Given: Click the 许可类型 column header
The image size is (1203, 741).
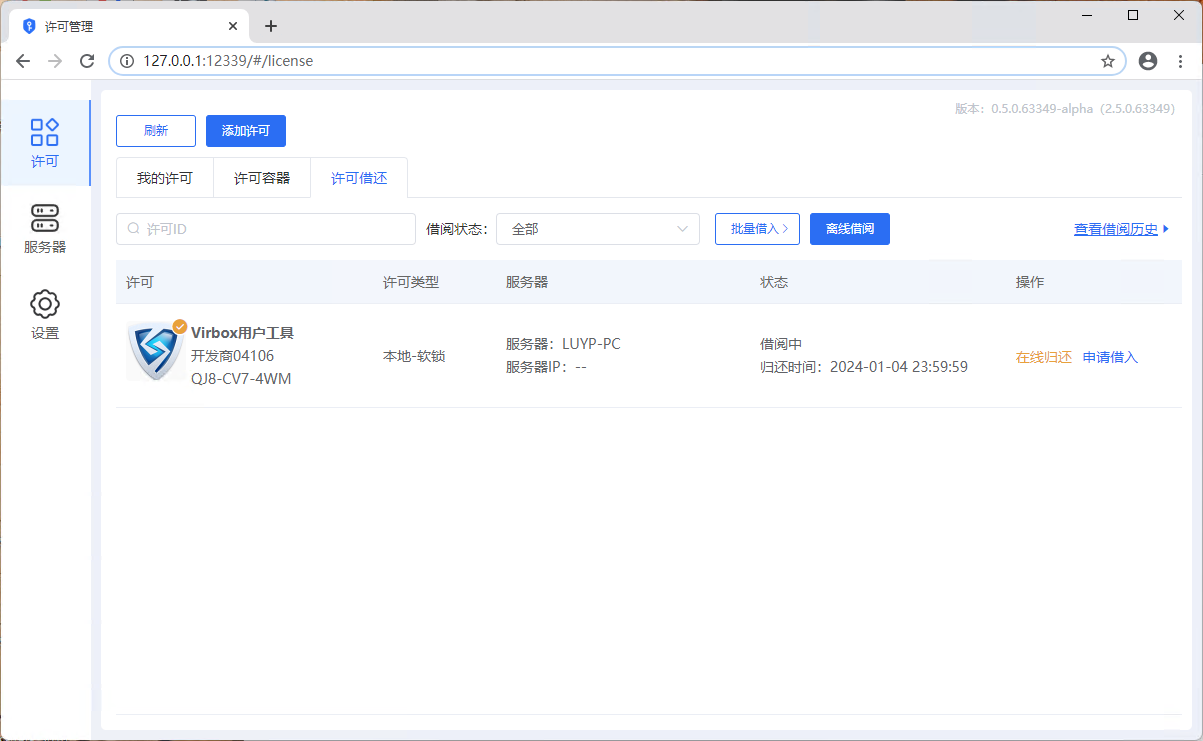Looking at the screenshot, I should tap(411, 282).
